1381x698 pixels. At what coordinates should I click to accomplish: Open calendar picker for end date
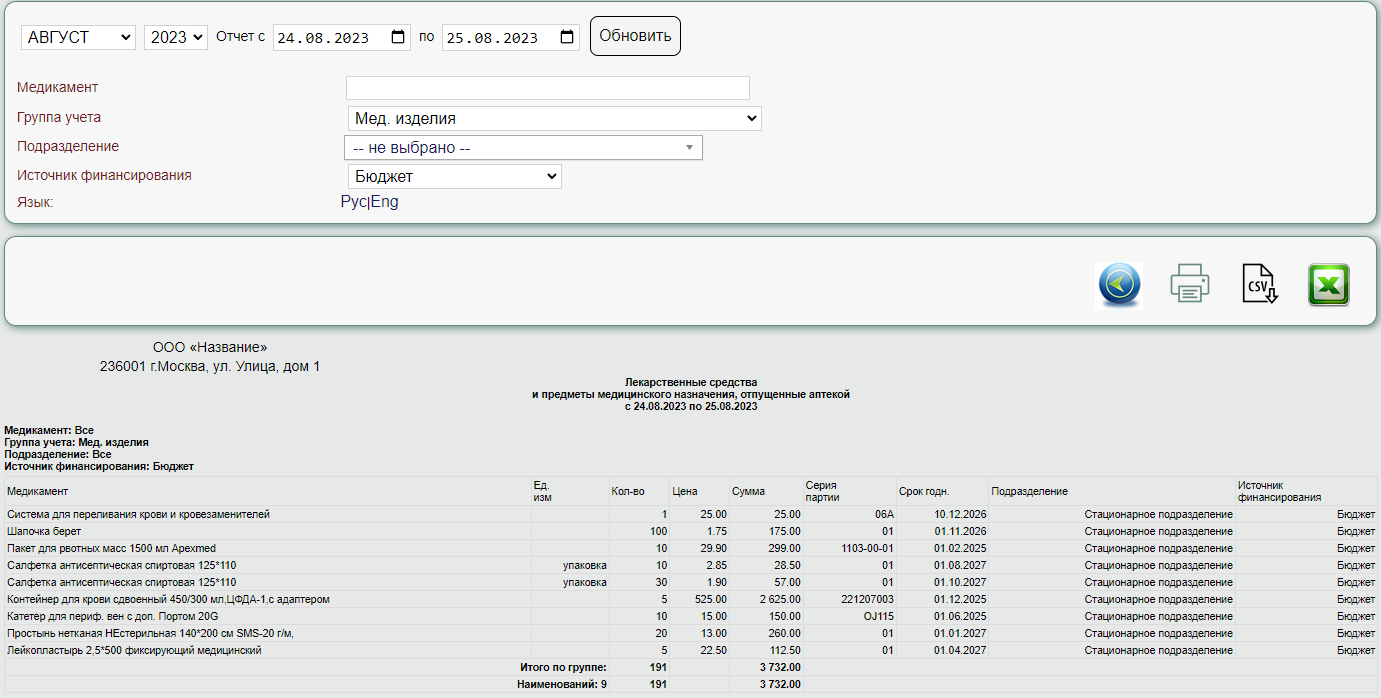pos(567,38)
